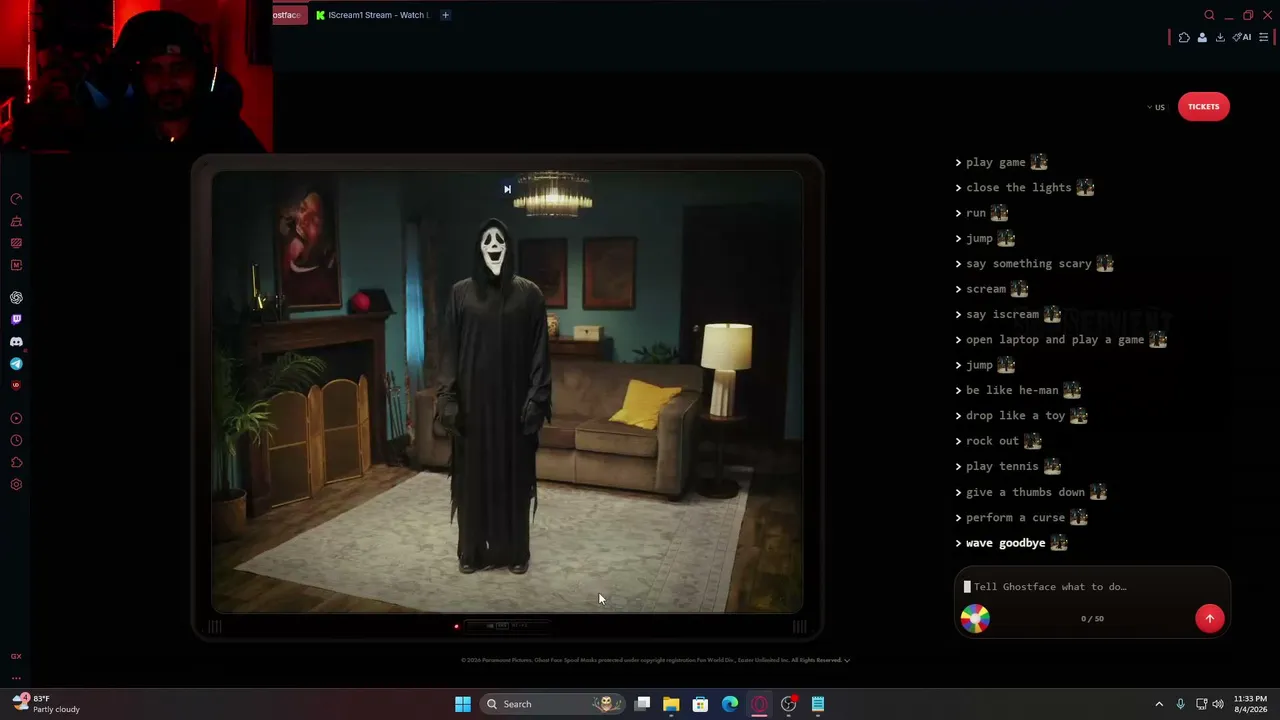Open the GX Cleaner icon in sidebar

coord(16,221)
